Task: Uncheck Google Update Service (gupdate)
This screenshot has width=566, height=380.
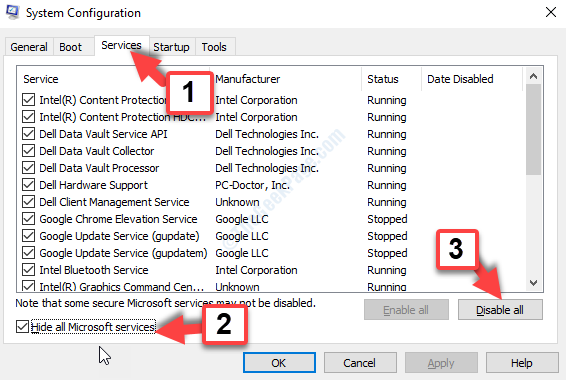Action: [x=29, y=236]
